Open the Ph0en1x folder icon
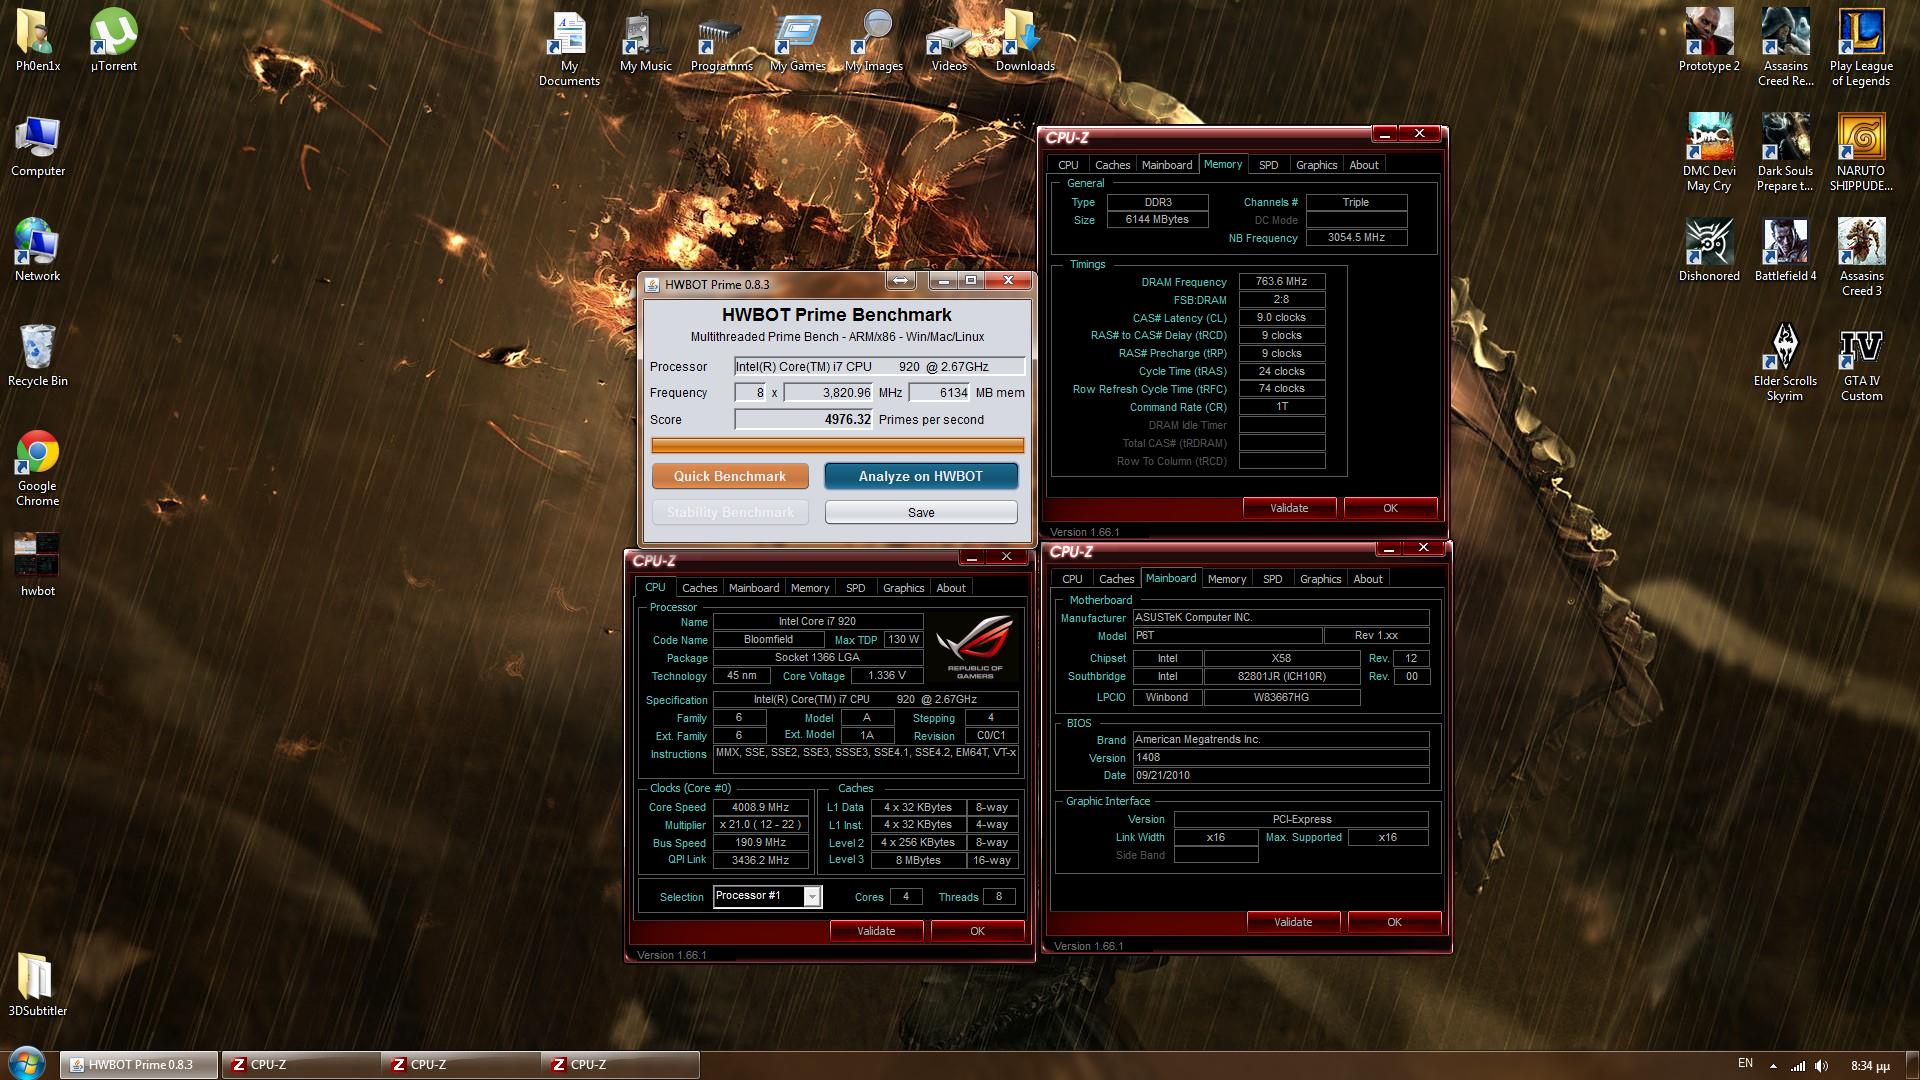 tap(38, 40)
